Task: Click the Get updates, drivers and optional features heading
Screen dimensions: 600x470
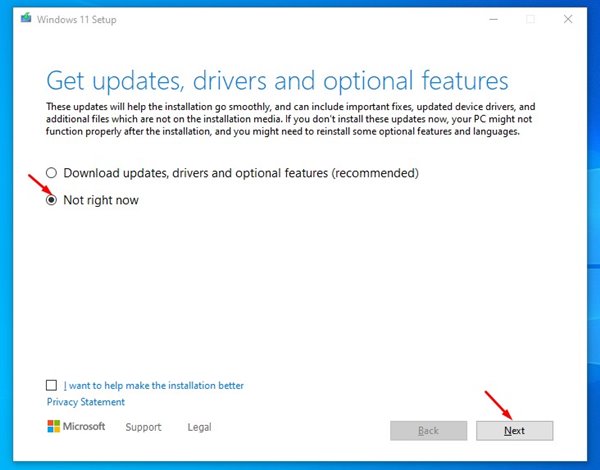Action: tap(277, 81)
